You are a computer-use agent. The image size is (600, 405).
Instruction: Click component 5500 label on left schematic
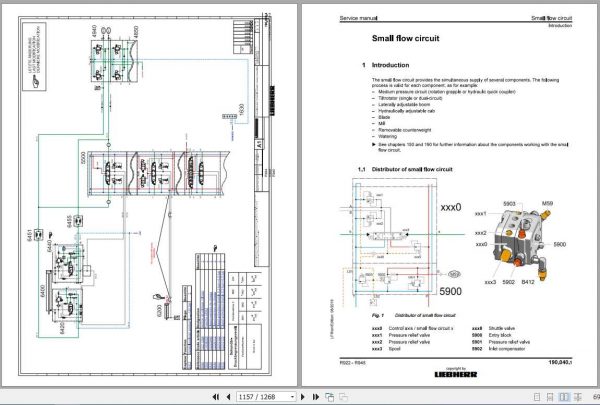[x=84, y=158]
